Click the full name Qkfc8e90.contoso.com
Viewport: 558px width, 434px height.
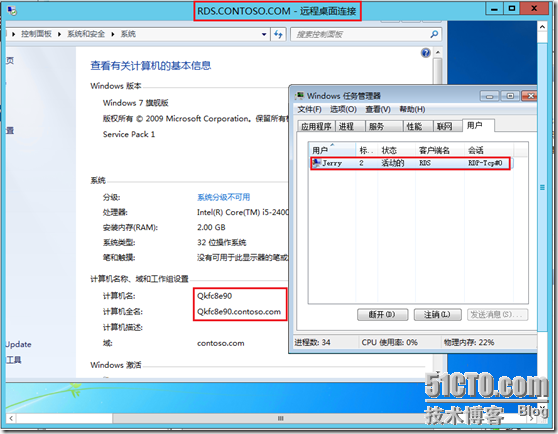pos(239,312)
